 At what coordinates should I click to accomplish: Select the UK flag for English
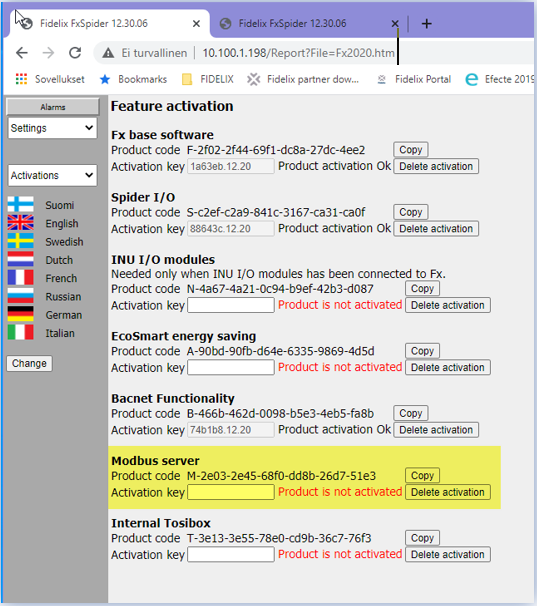[x=20, y=223]
